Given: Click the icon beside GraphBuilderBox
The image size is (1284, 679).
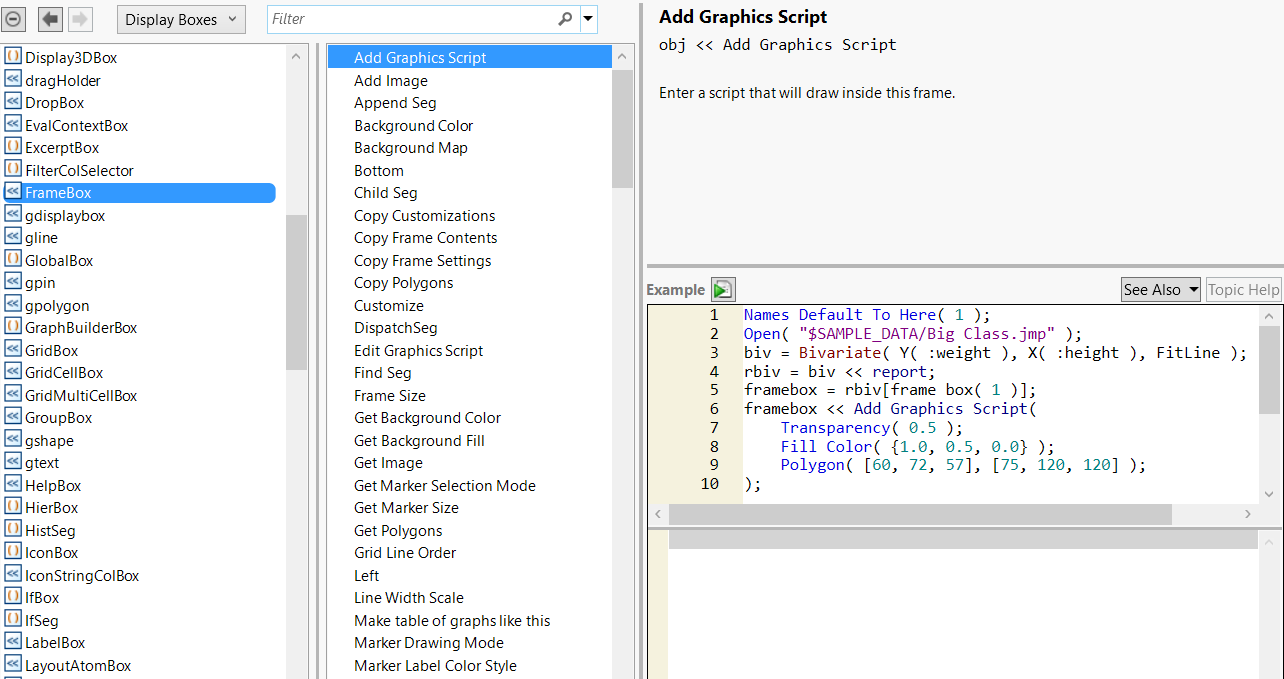Looking at the screenshot, I should [13, 328].
